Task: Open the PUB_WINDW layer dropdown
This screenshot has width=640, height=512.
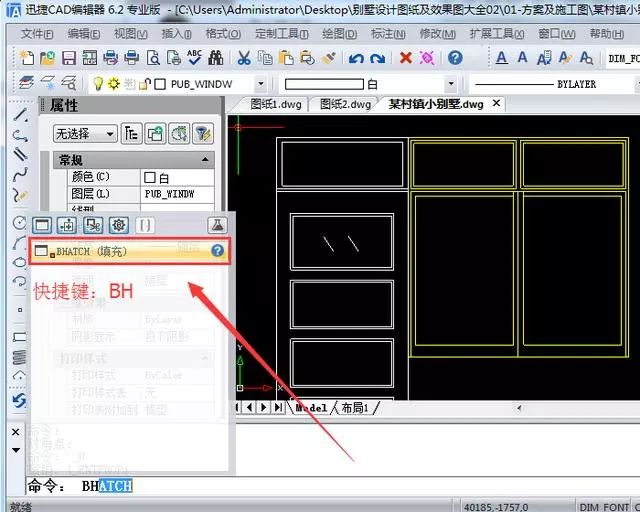Action: (260, 85)
